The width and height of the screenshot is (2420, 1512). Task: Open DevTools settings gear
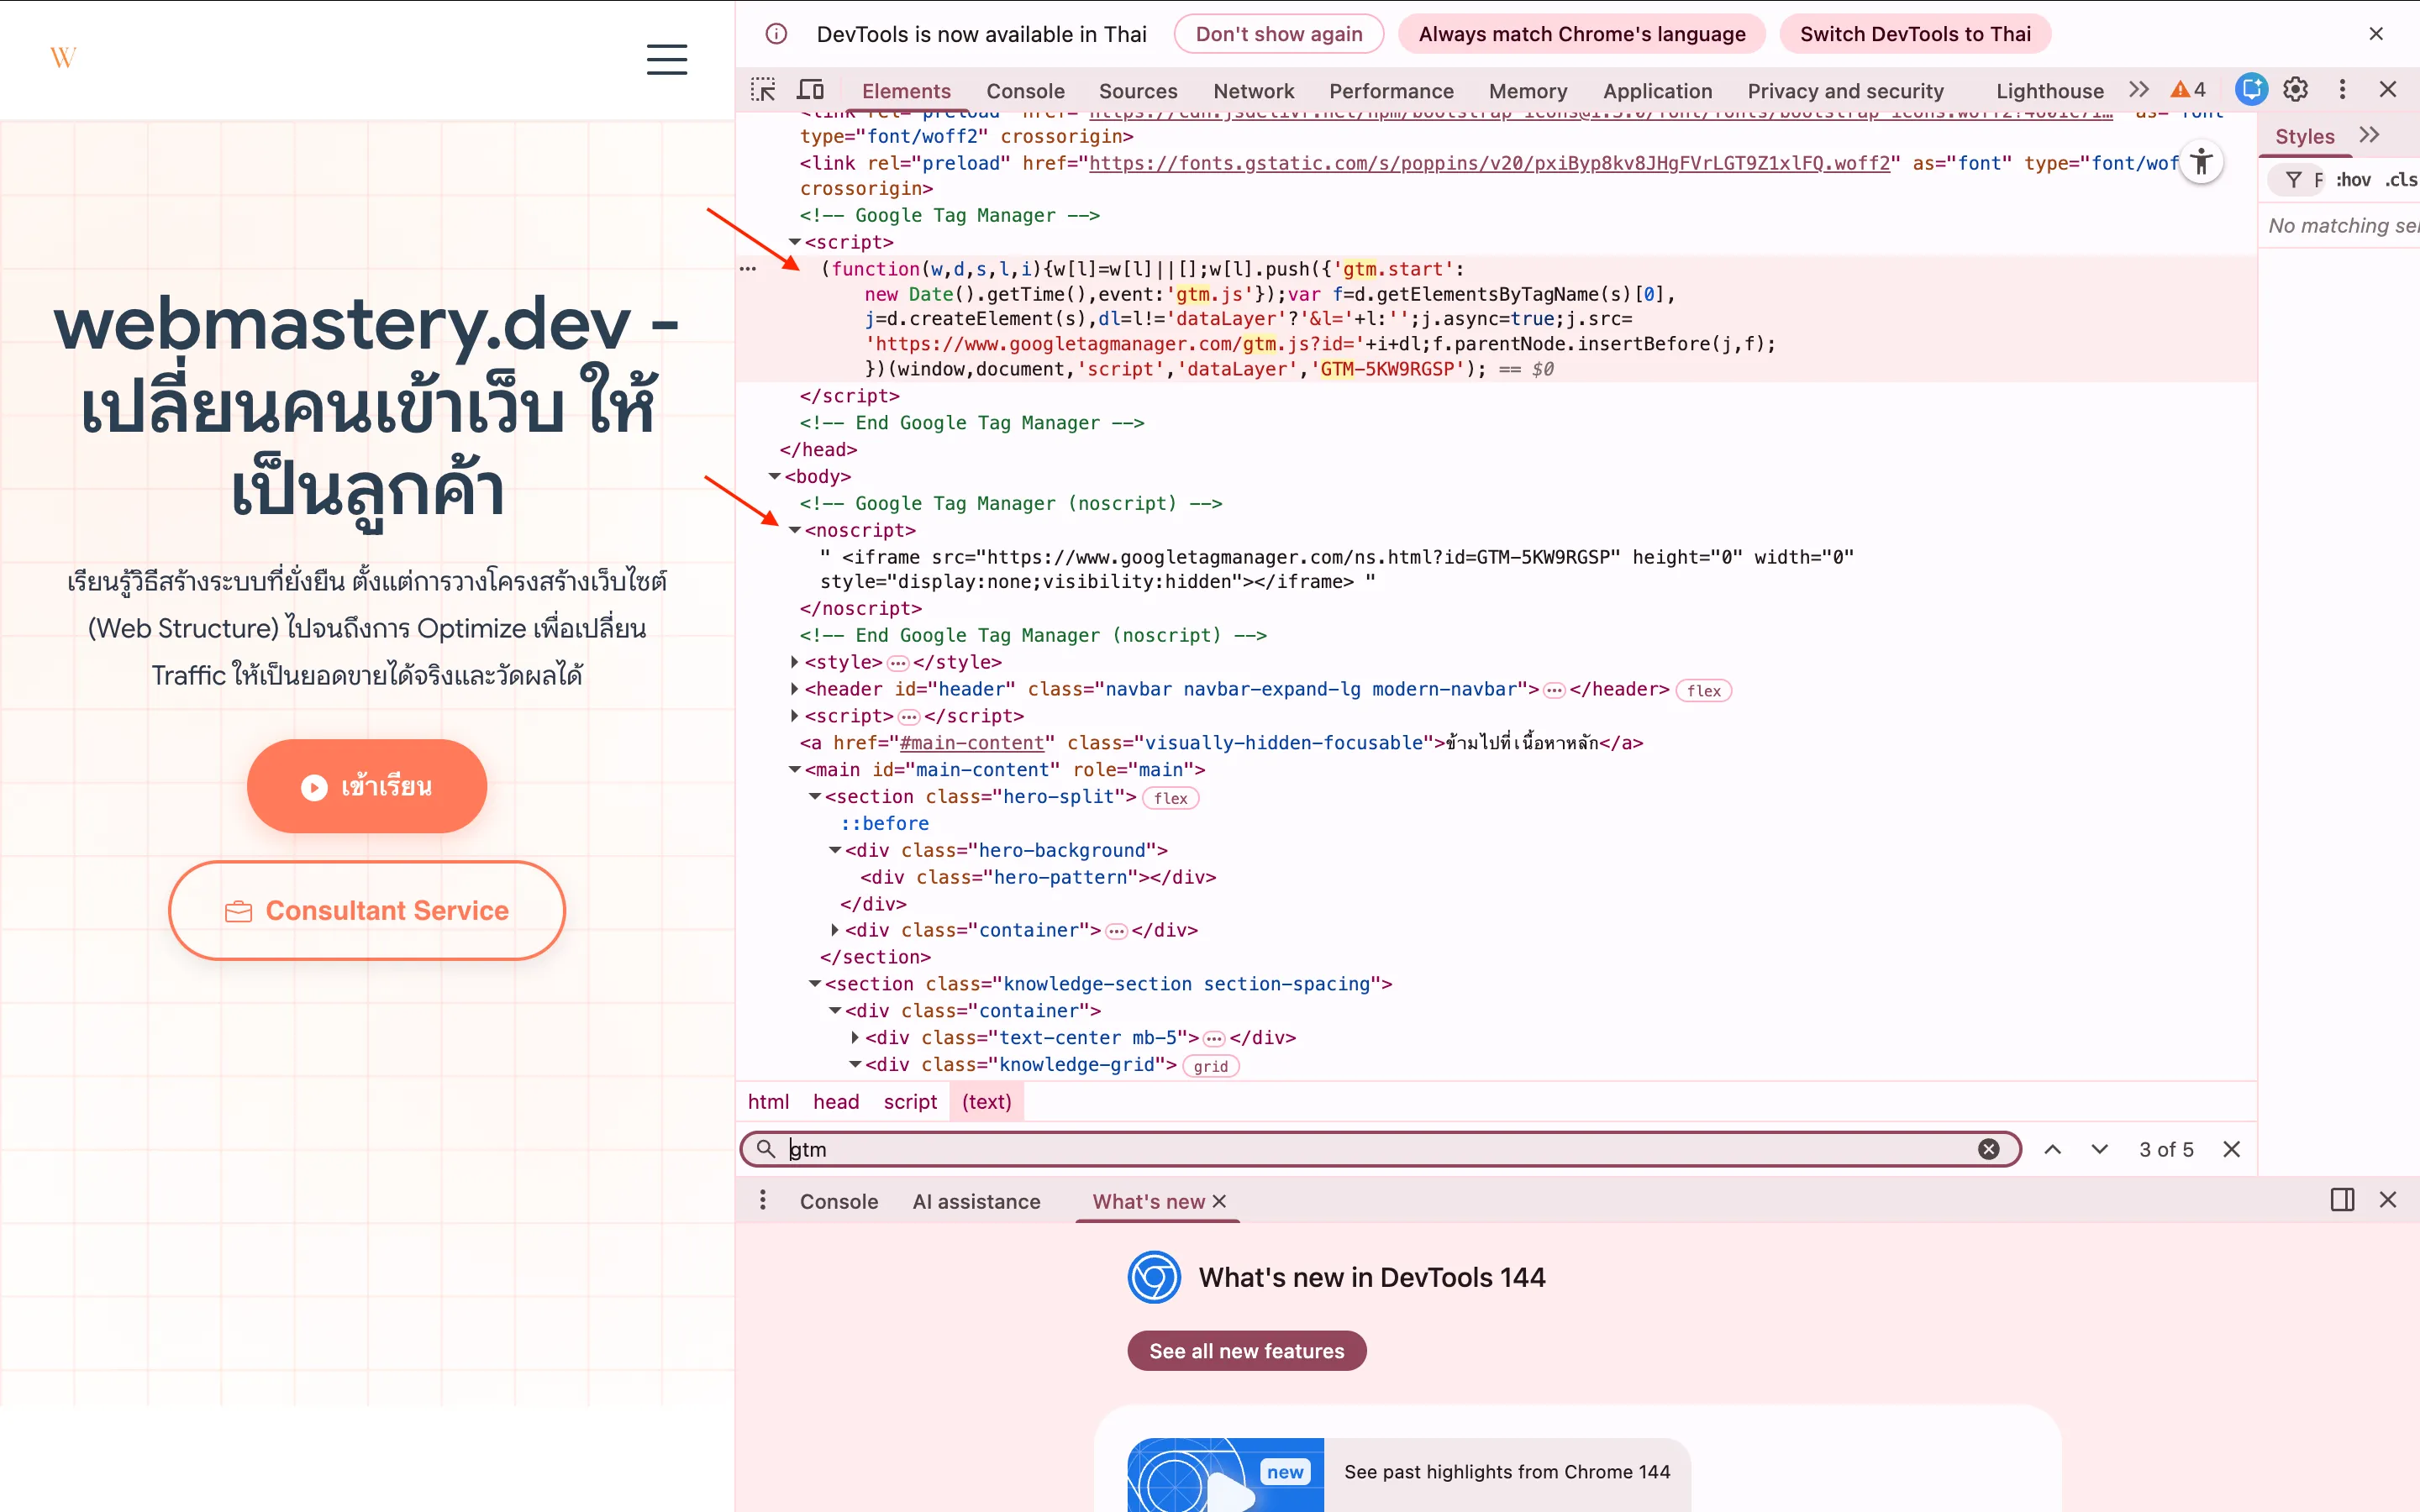click(2296, 90)
